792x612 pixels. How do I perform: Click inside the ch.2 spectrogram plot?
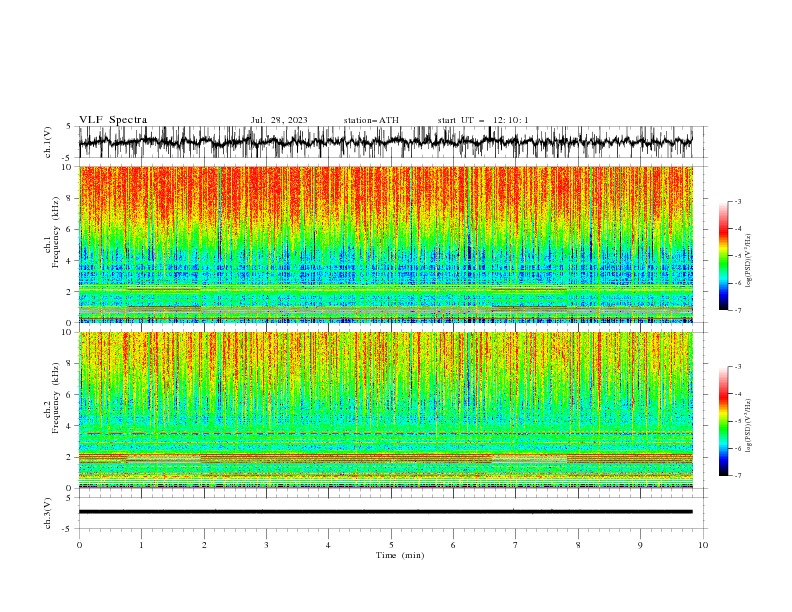386,410
